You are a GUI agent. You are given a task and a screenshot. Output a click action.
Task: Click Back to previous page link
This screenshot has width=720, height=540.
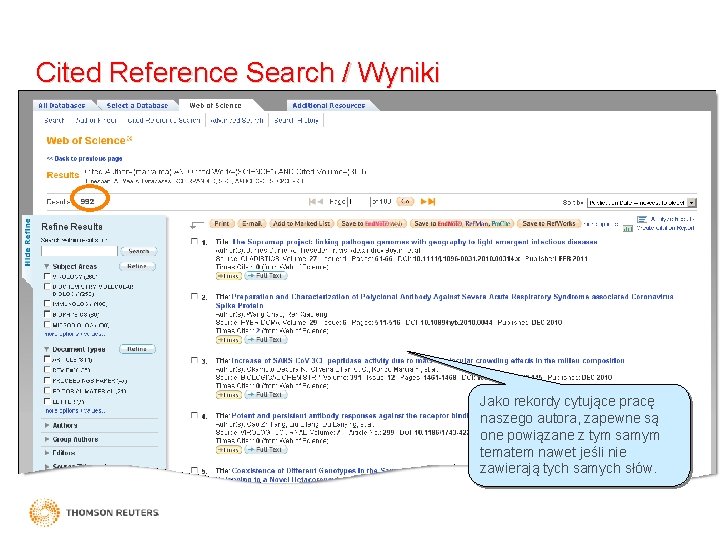pyautogui.click(x=84, y=158)
